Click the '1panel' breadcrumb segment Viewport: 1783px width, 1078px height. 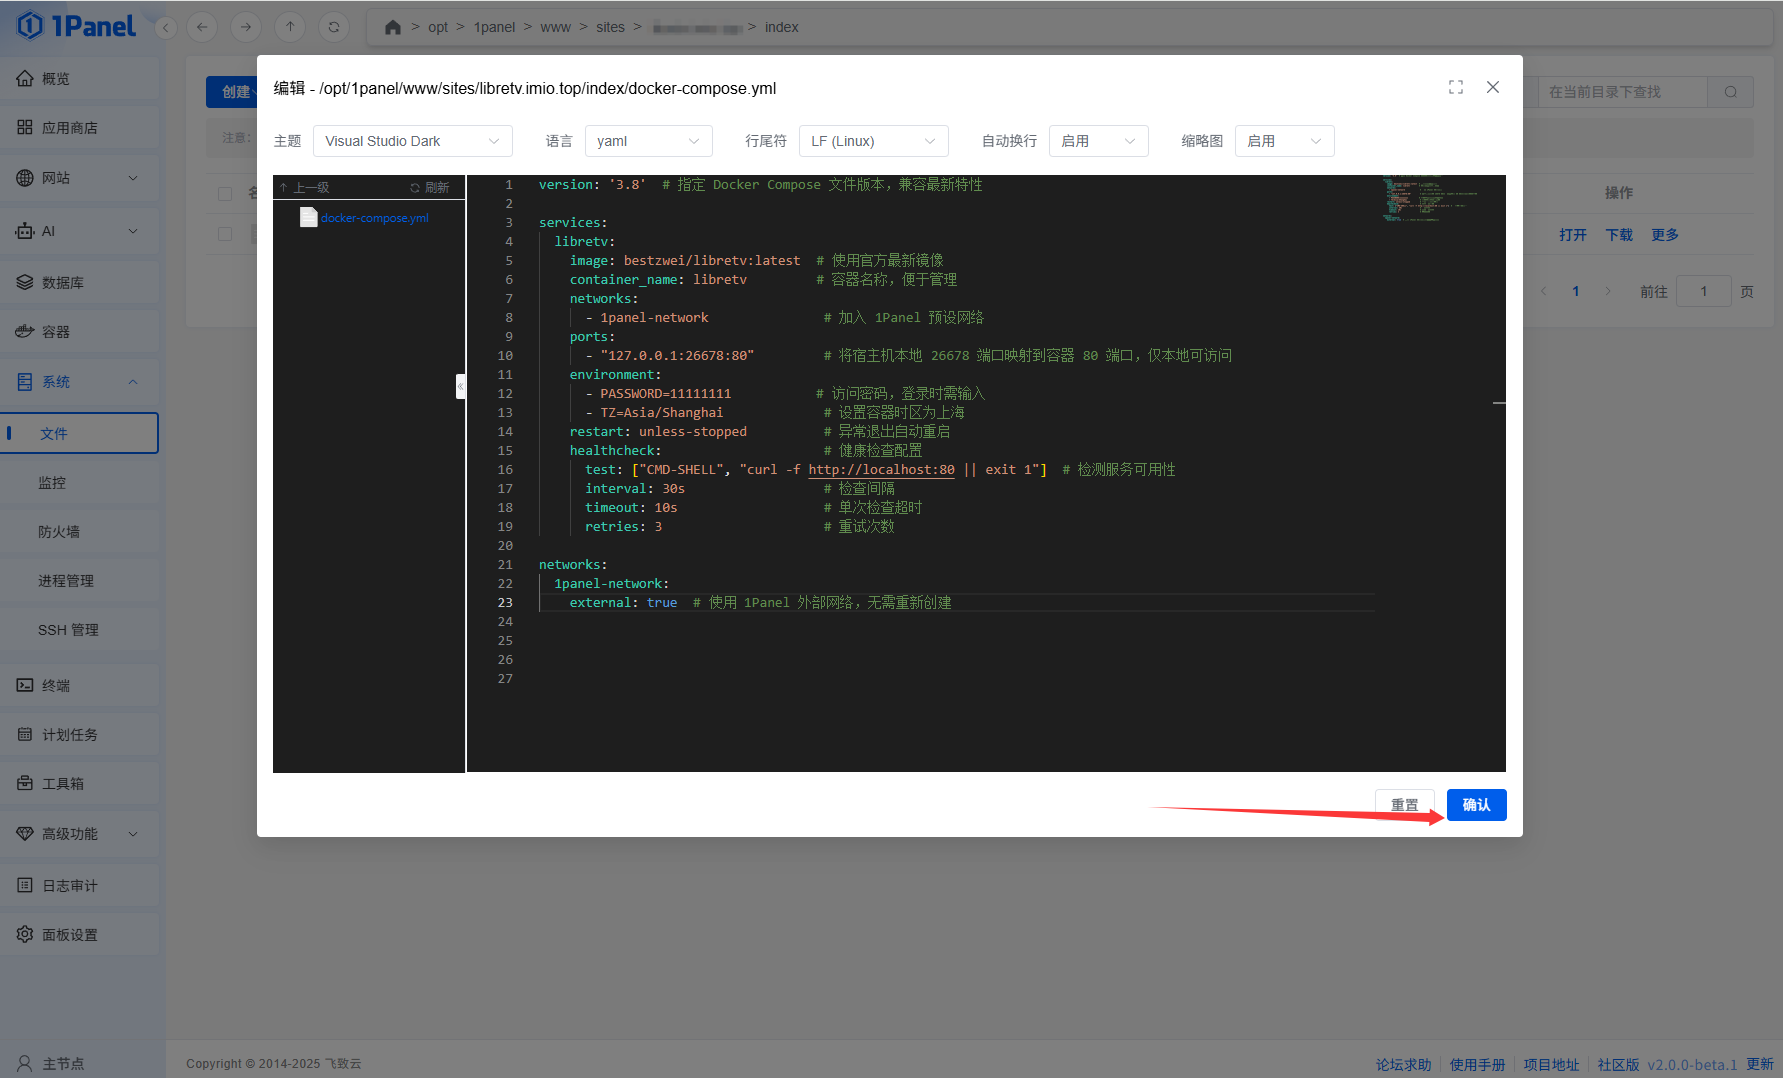click(x=494, y=27)
